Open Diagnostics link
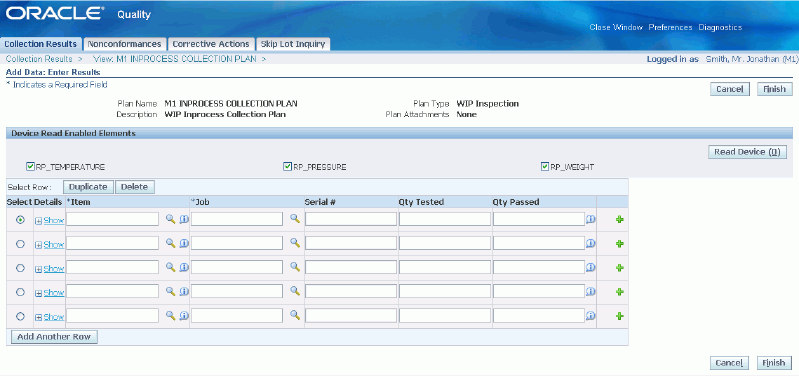This screenshot has height=376, width=799. [x=720, y=28]
